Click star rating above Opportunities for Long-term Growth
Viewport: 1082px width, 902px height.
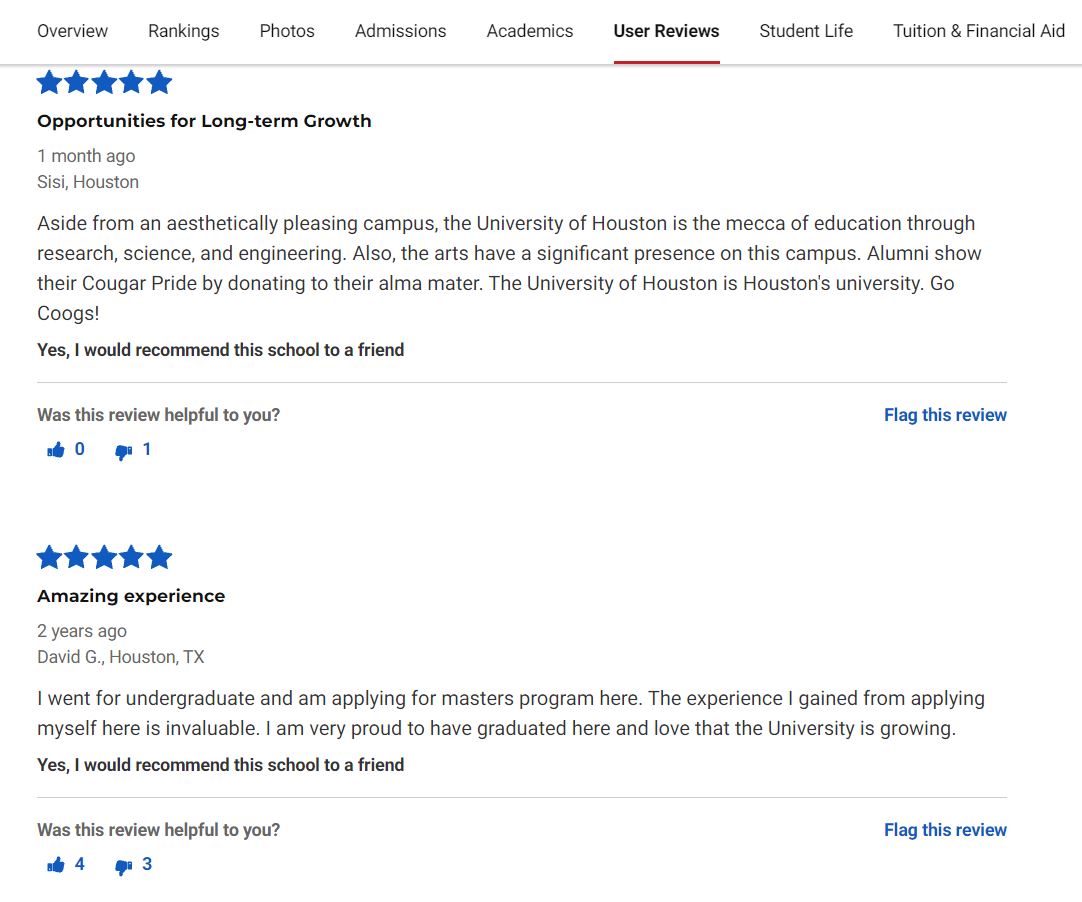pyautogui.click(x=104, y=82)
